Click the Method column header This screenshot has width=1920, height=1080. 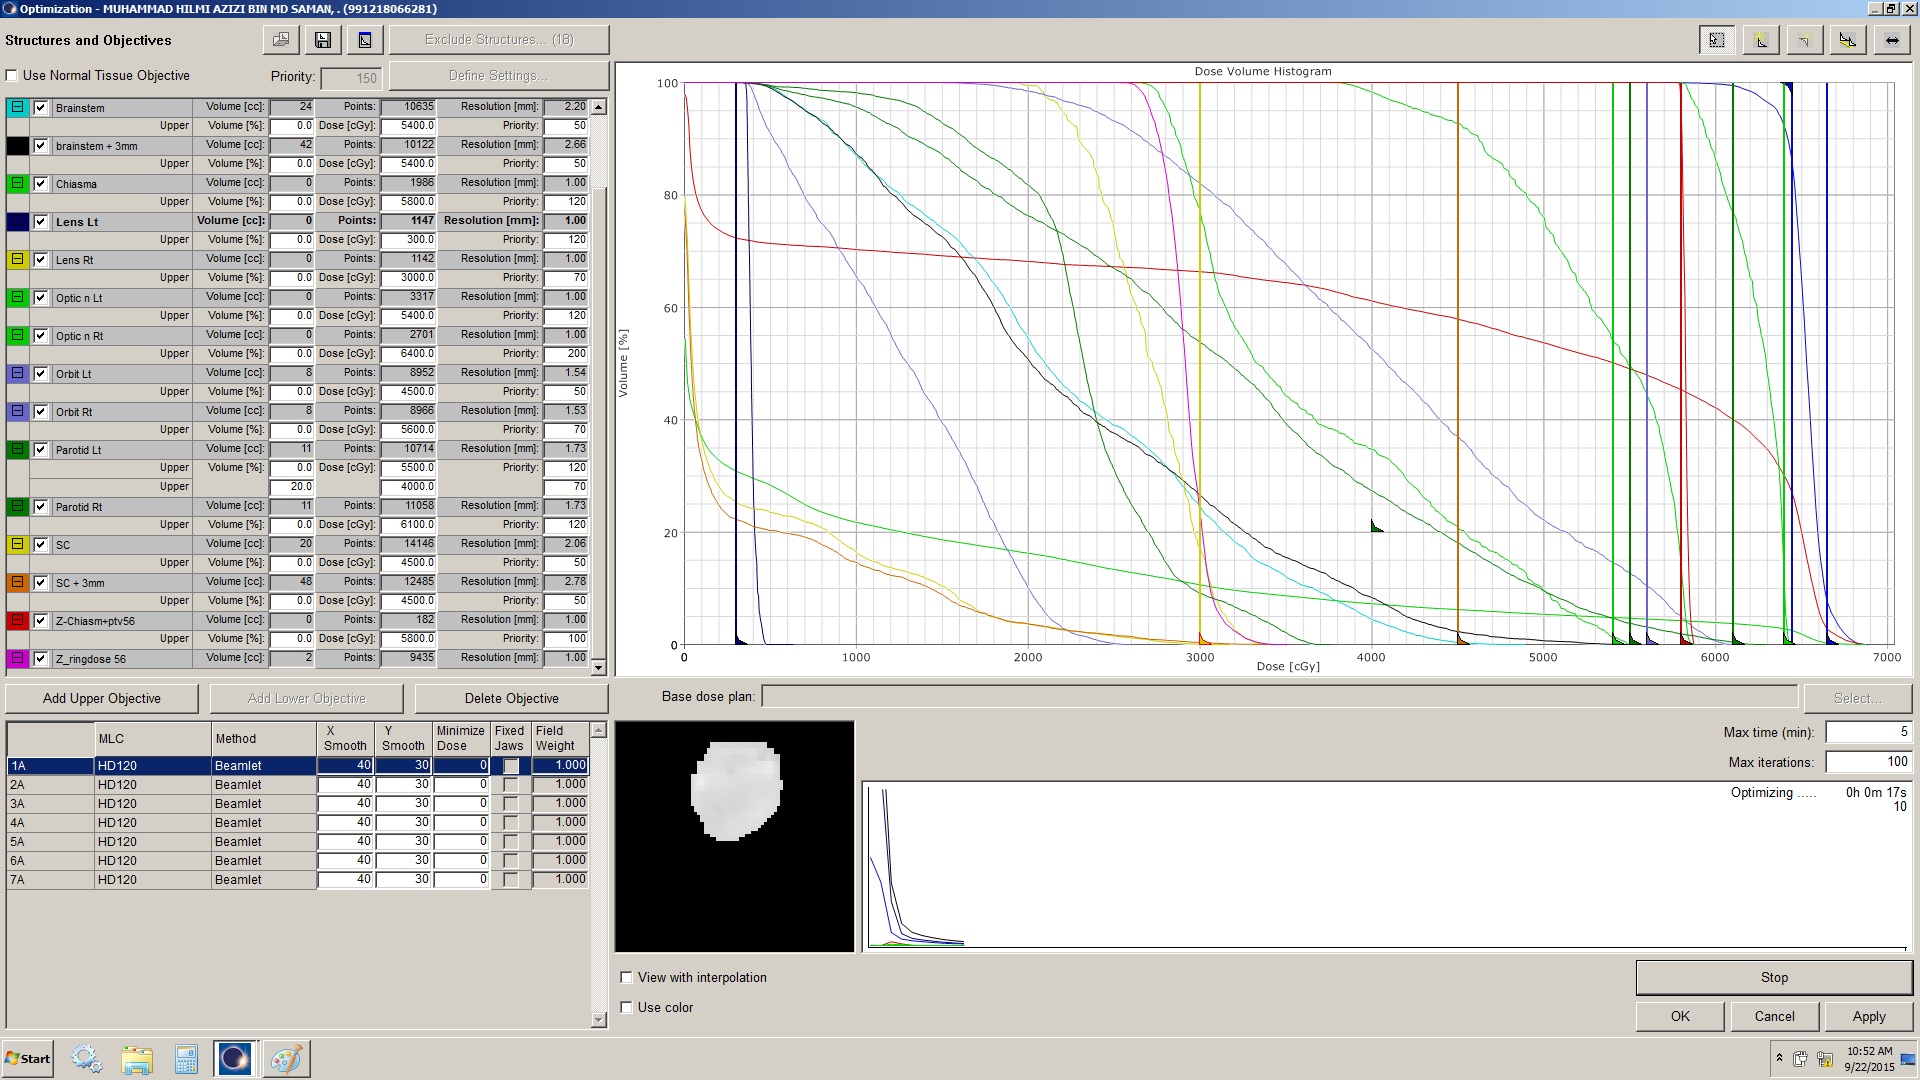coord(264,739)
